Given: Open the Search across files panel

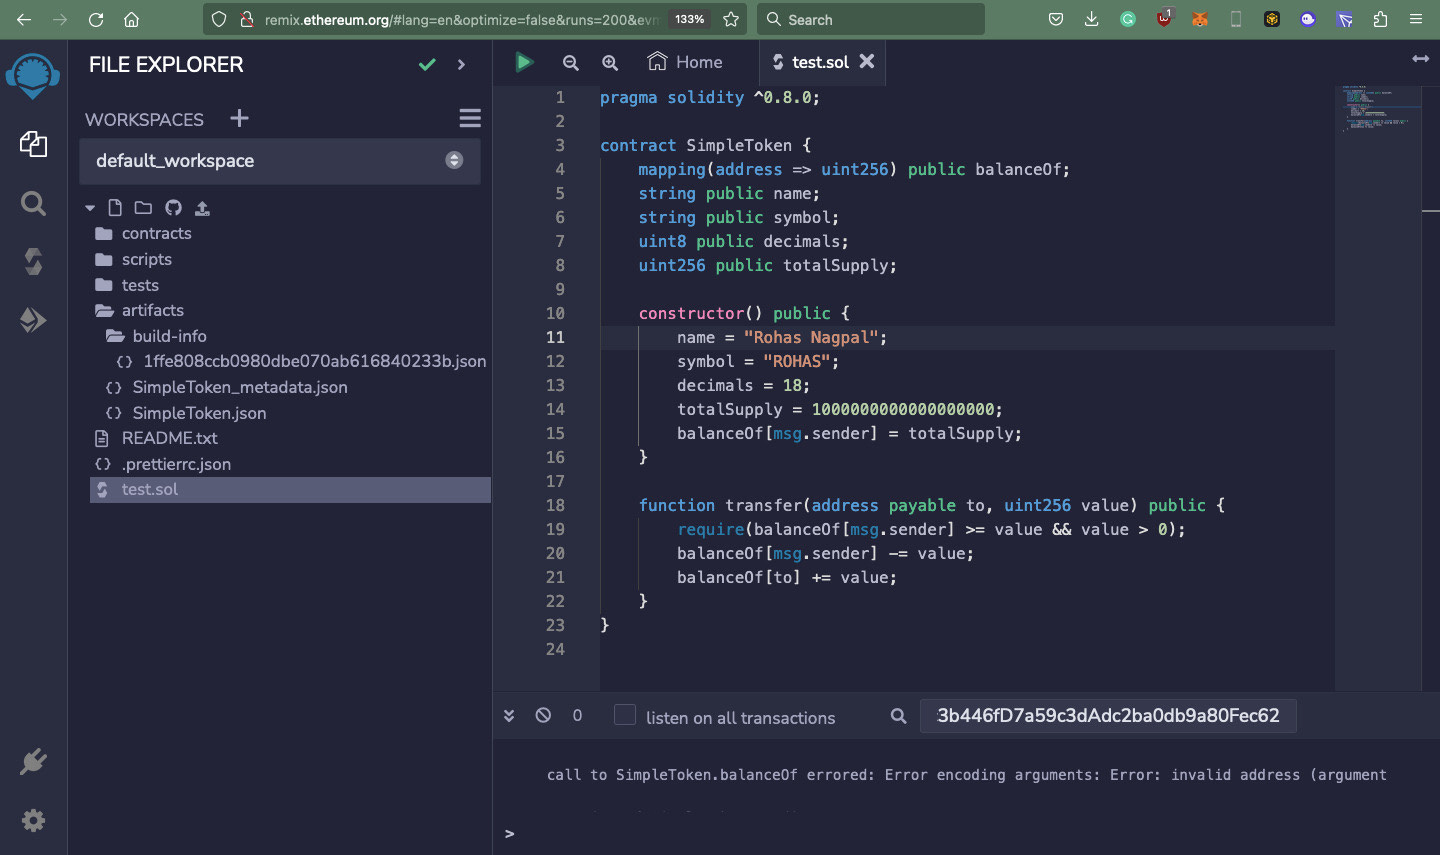Looking at the screenshot, I should (x=33, y=204).
